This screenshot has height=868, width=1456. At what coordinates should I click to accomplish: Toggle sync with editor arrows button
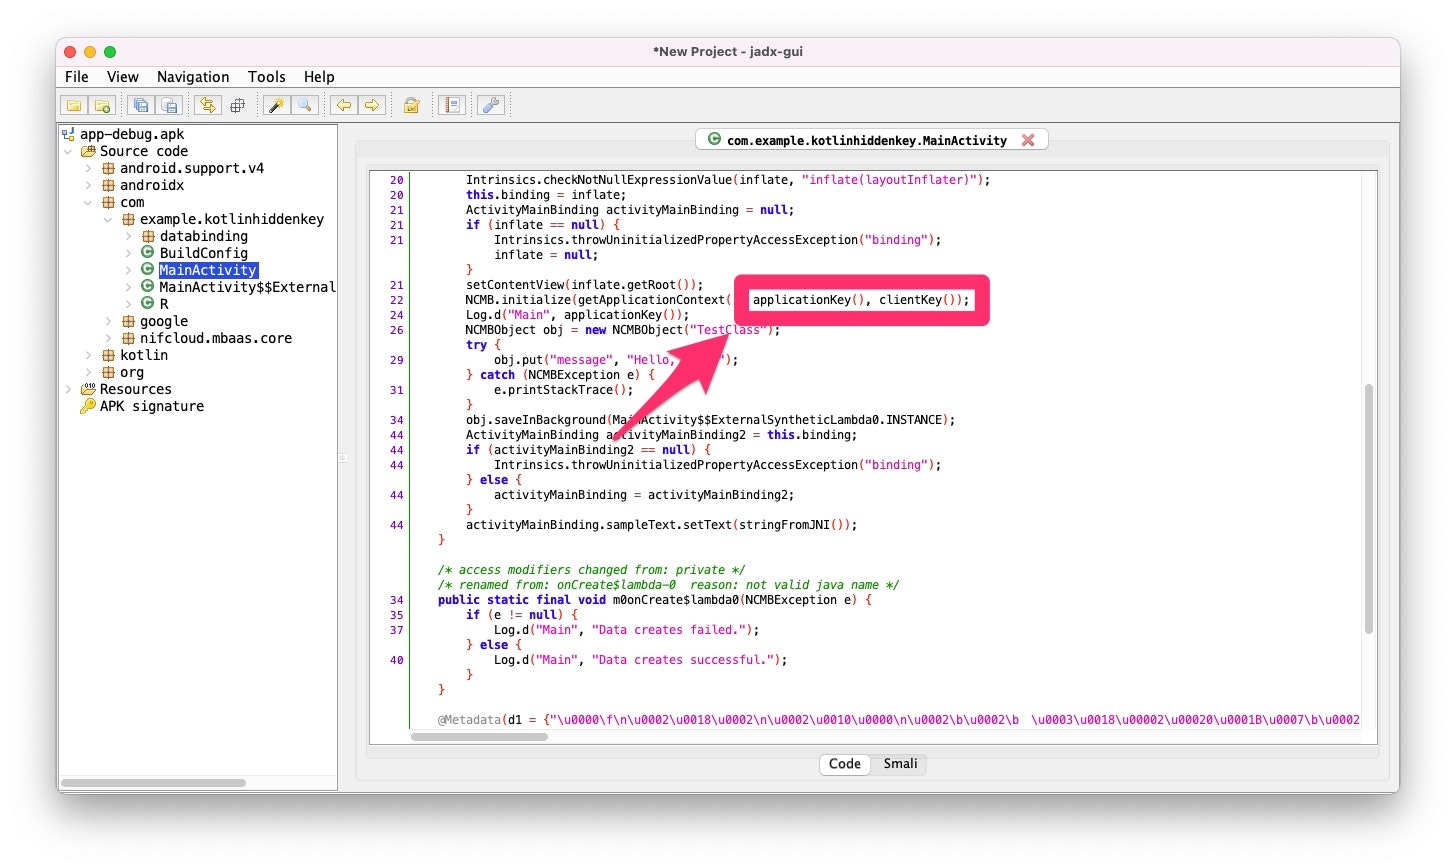(207, 105)
